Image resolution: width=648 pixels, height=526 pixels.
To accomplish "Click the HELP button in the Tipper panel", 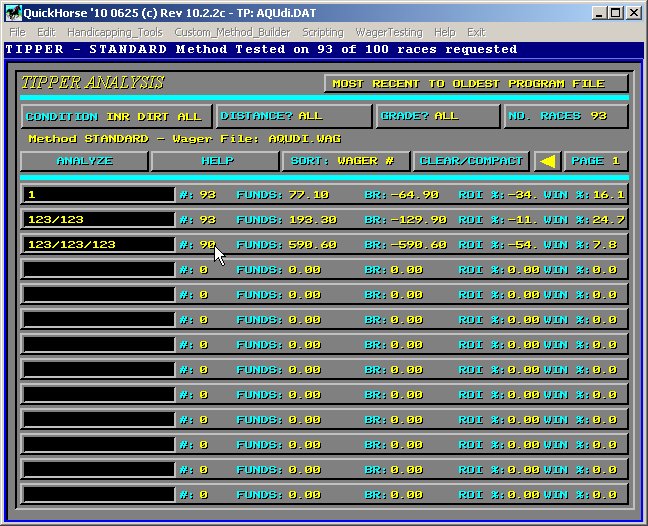I will [216, 161].
